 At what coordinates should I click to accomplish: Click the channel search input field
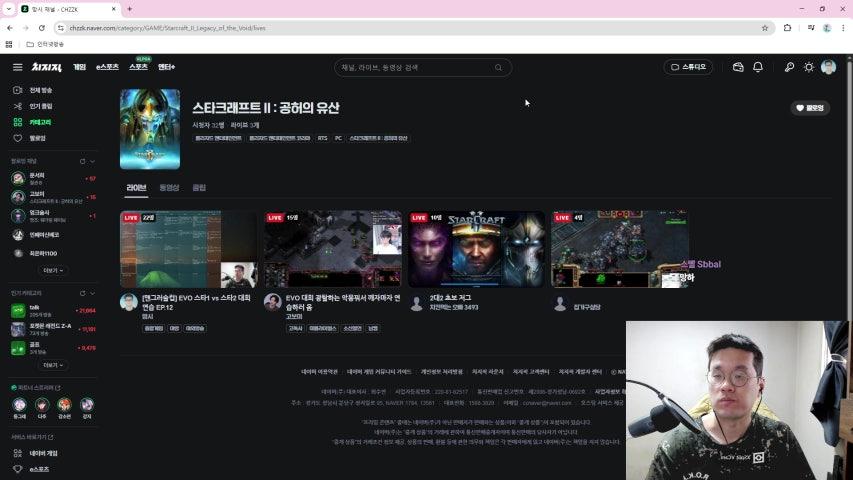[415, 68]
